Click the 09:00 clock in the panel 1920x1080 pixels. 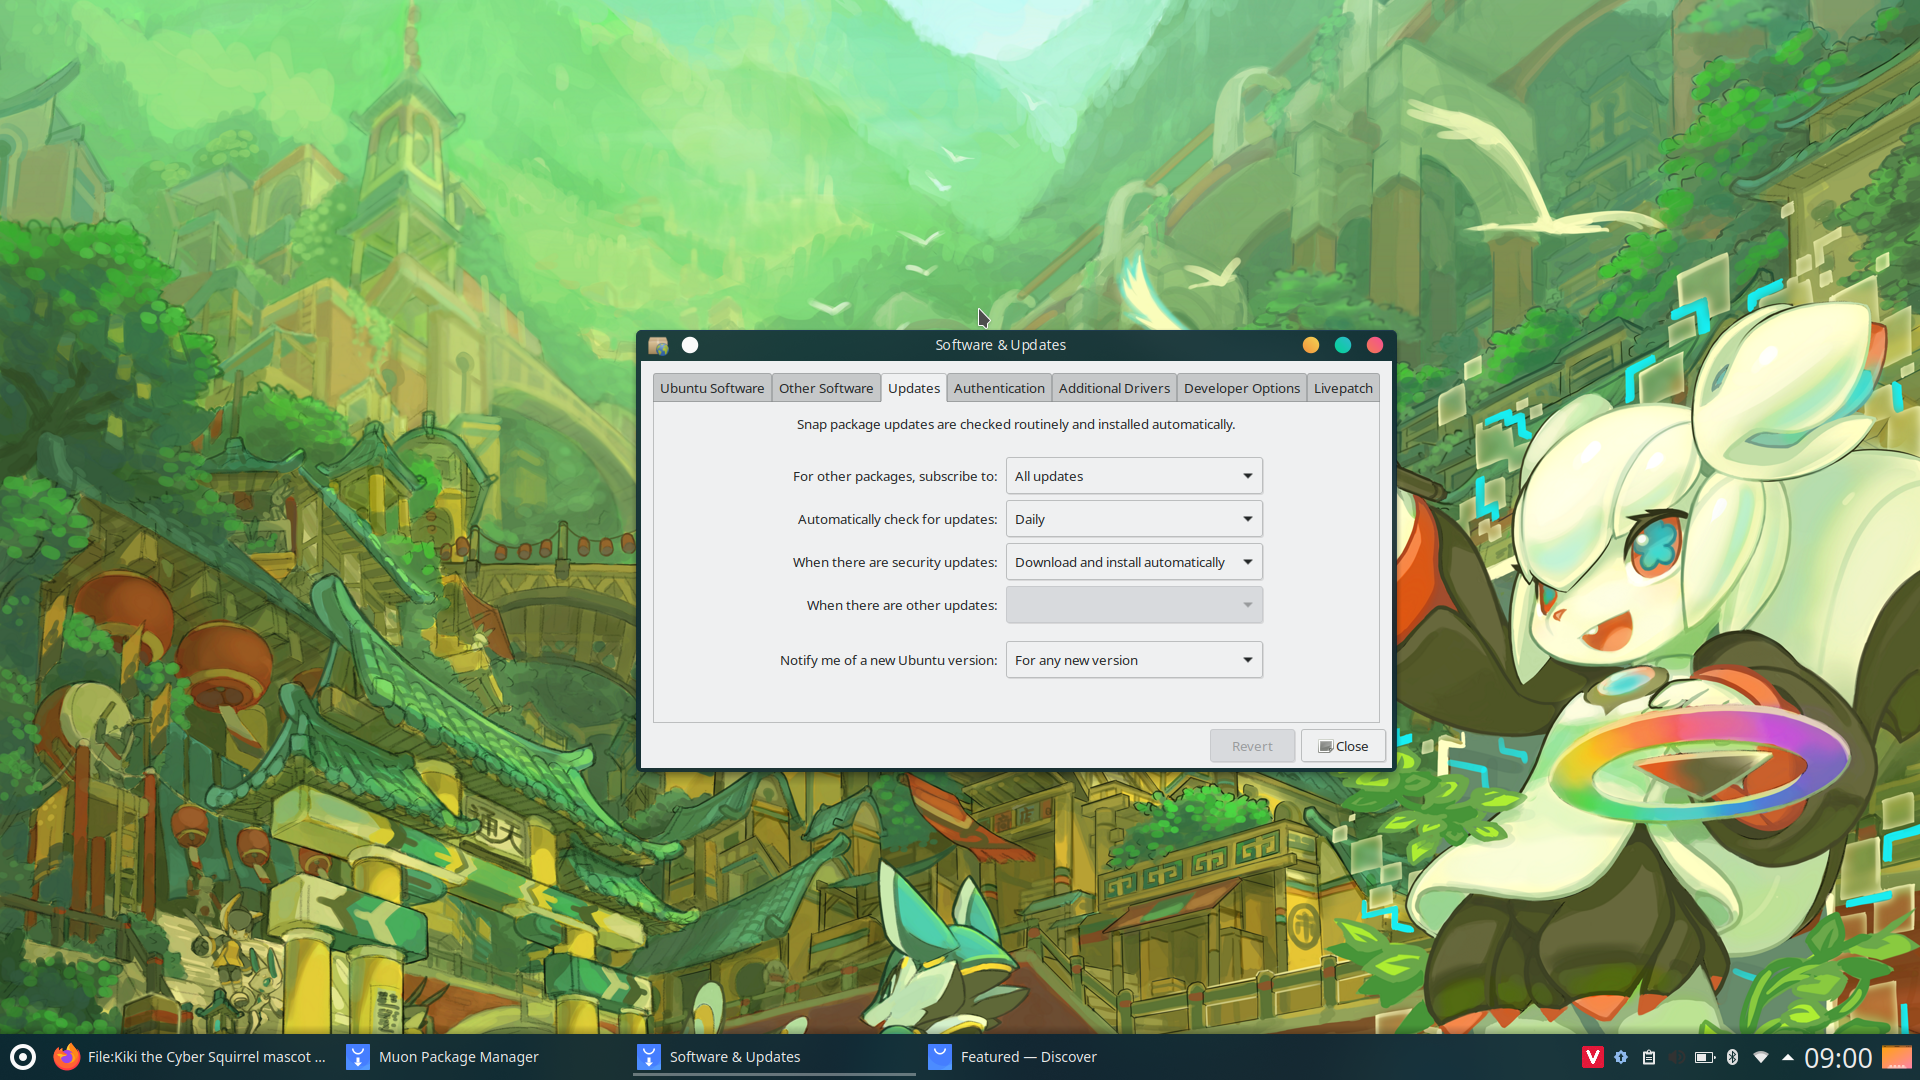pyautogui.click(x=1838, y=1058)
